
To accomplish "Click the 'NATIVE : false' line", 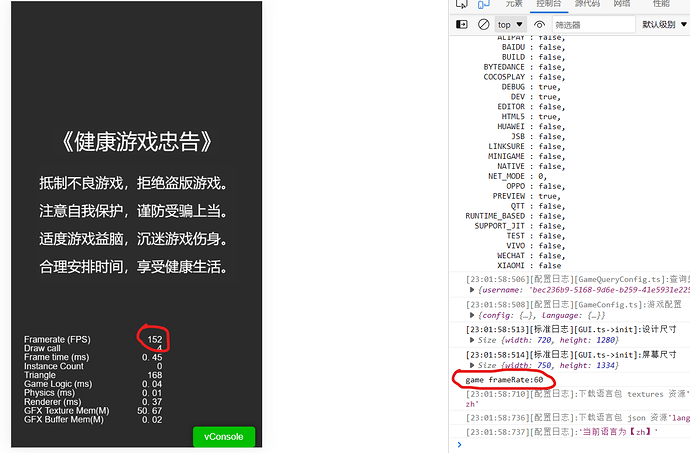I will (x=531, y=166).
